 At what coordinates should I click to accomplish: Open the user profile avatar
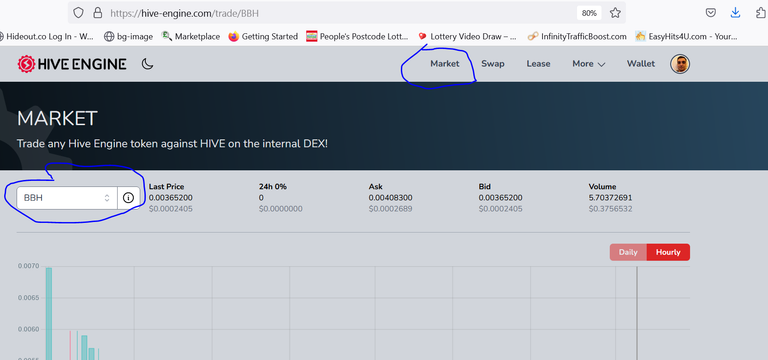[x=680, y=64]
